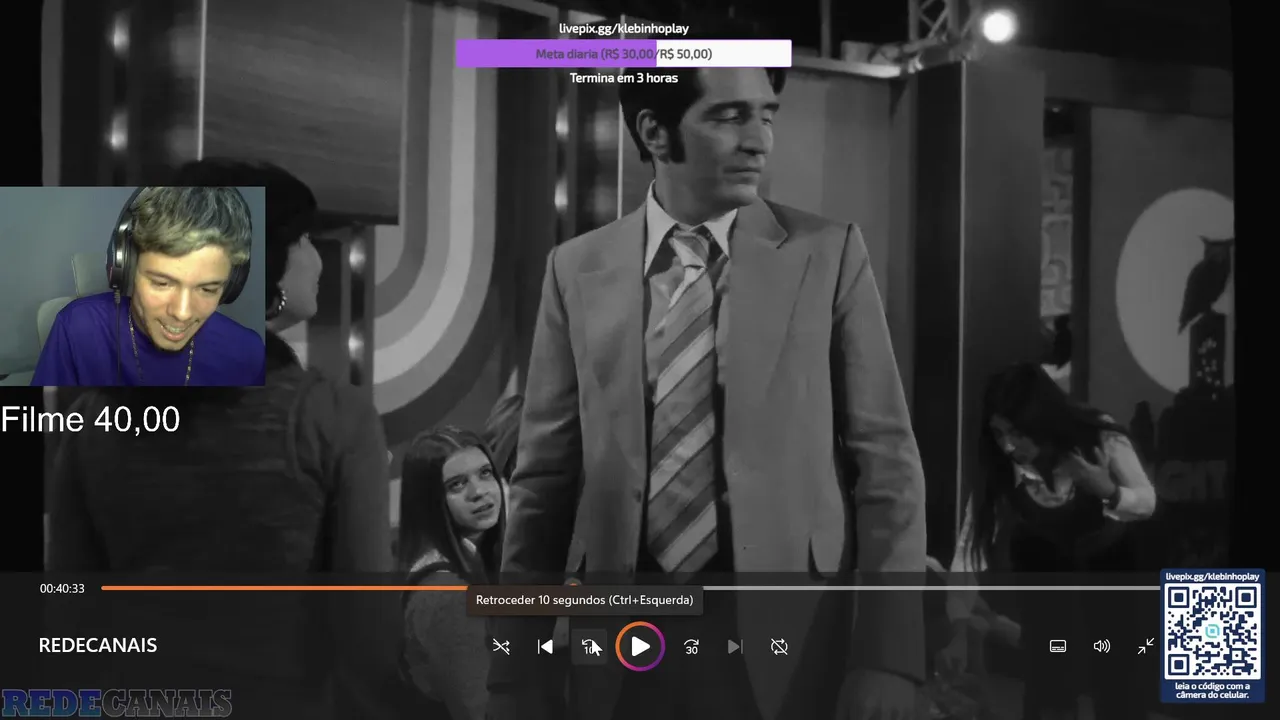
Task: Exit fullscreen with the collapse icon
Action: pyautogui.click(x=1146, y=646)
